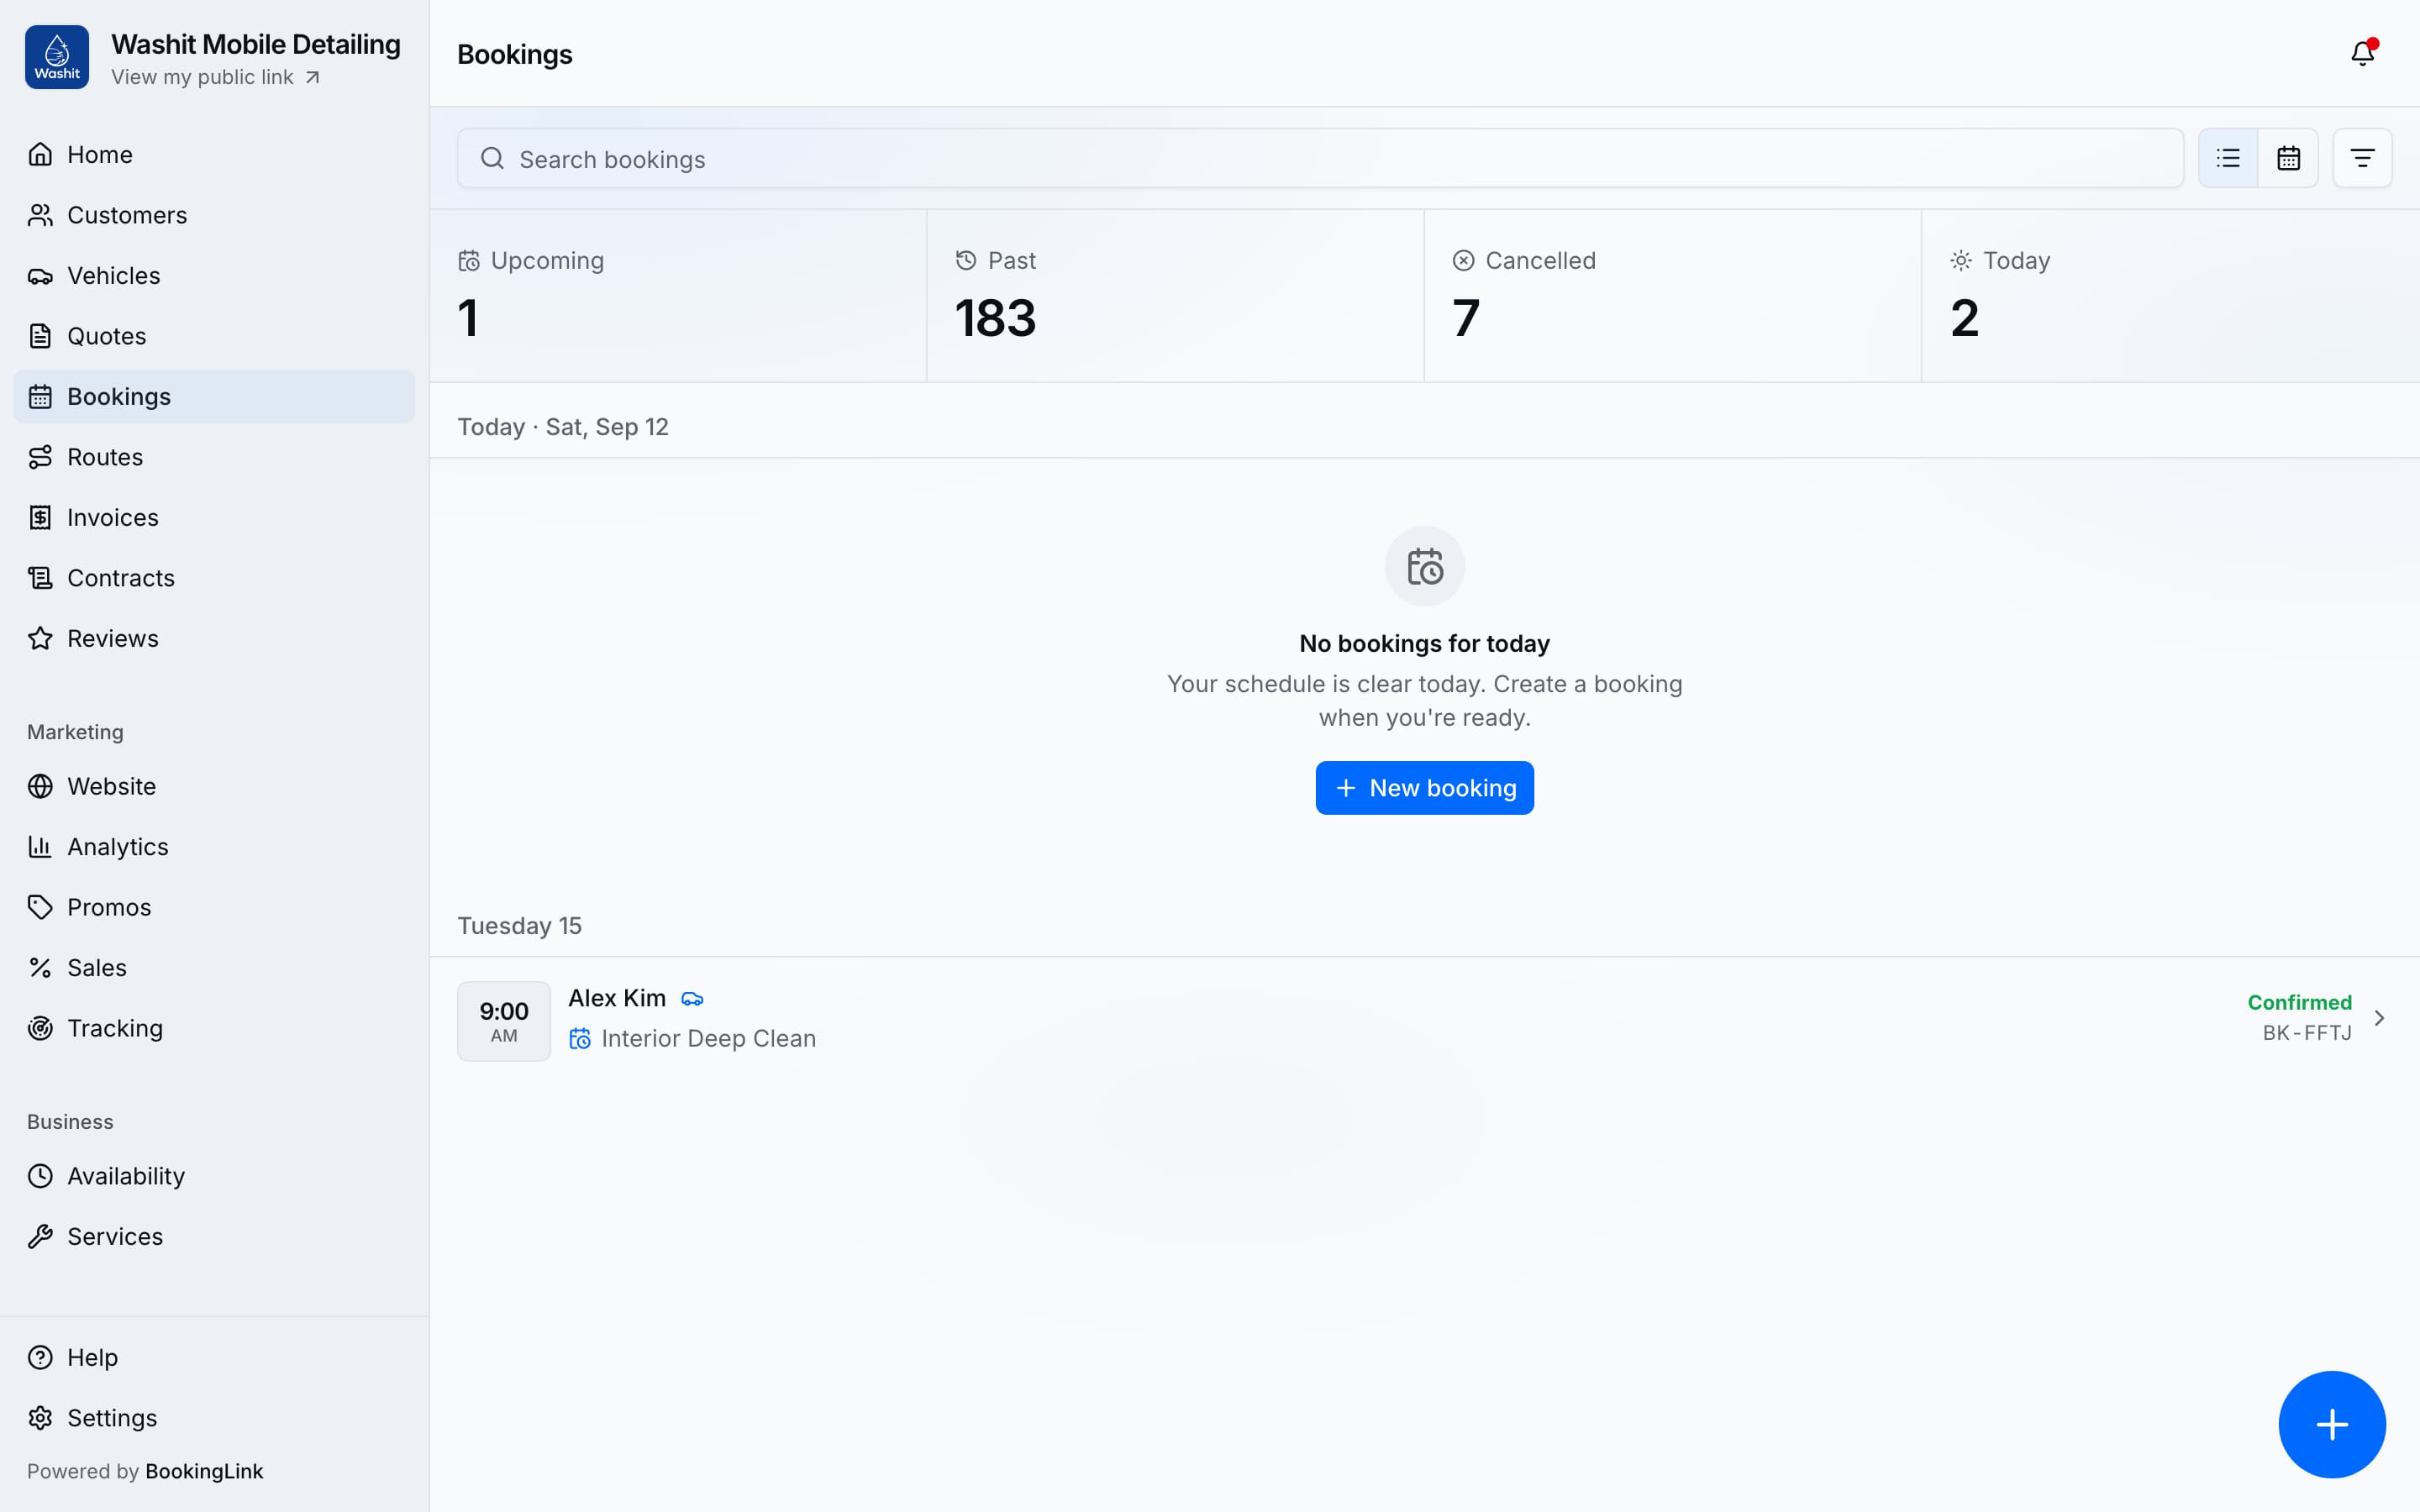This screenshot has width=2420, height=1512.
Task: Select the Cancelled bookings tab
Action: (1673, 296)
